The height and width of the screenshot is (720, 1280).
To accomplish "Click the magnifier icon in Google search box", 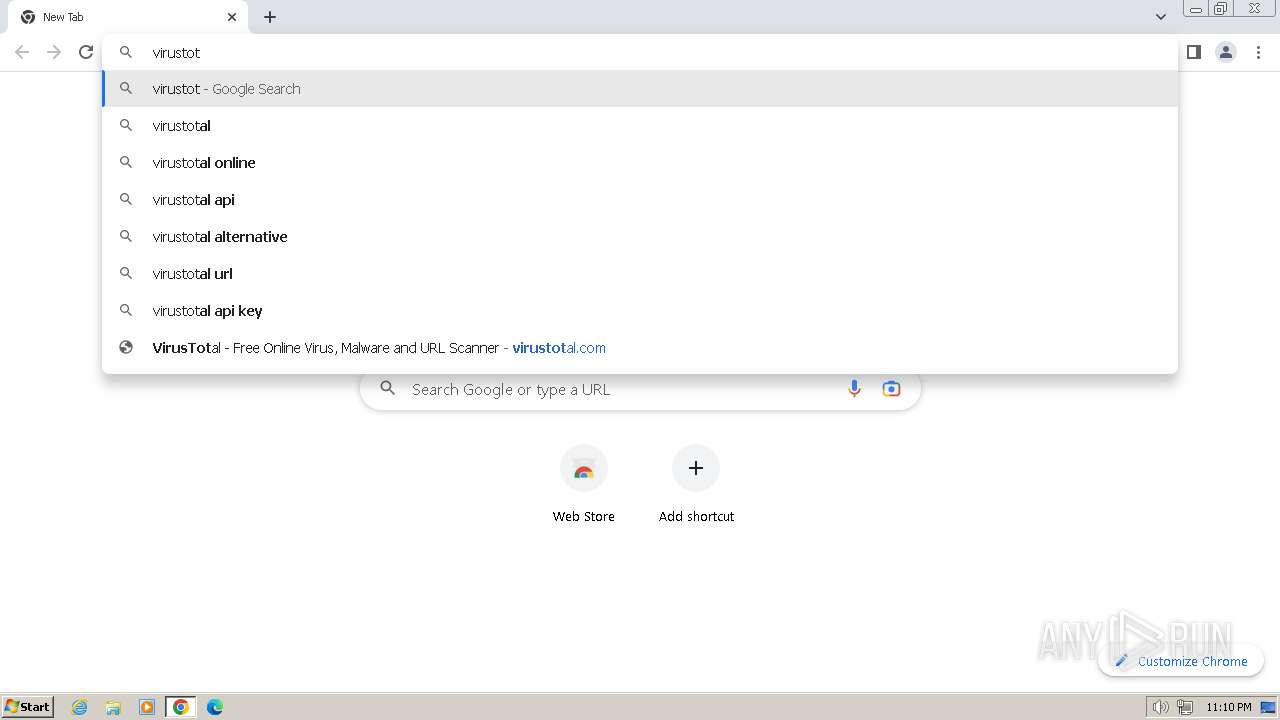I will 388,389.
